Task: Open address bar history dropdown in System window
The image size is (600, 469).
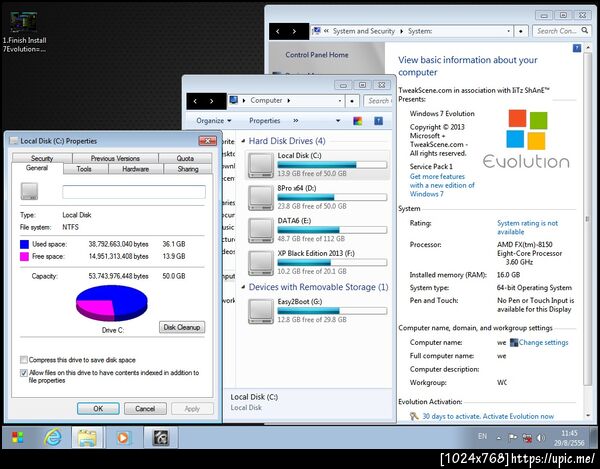Action: tap(509, 31)
